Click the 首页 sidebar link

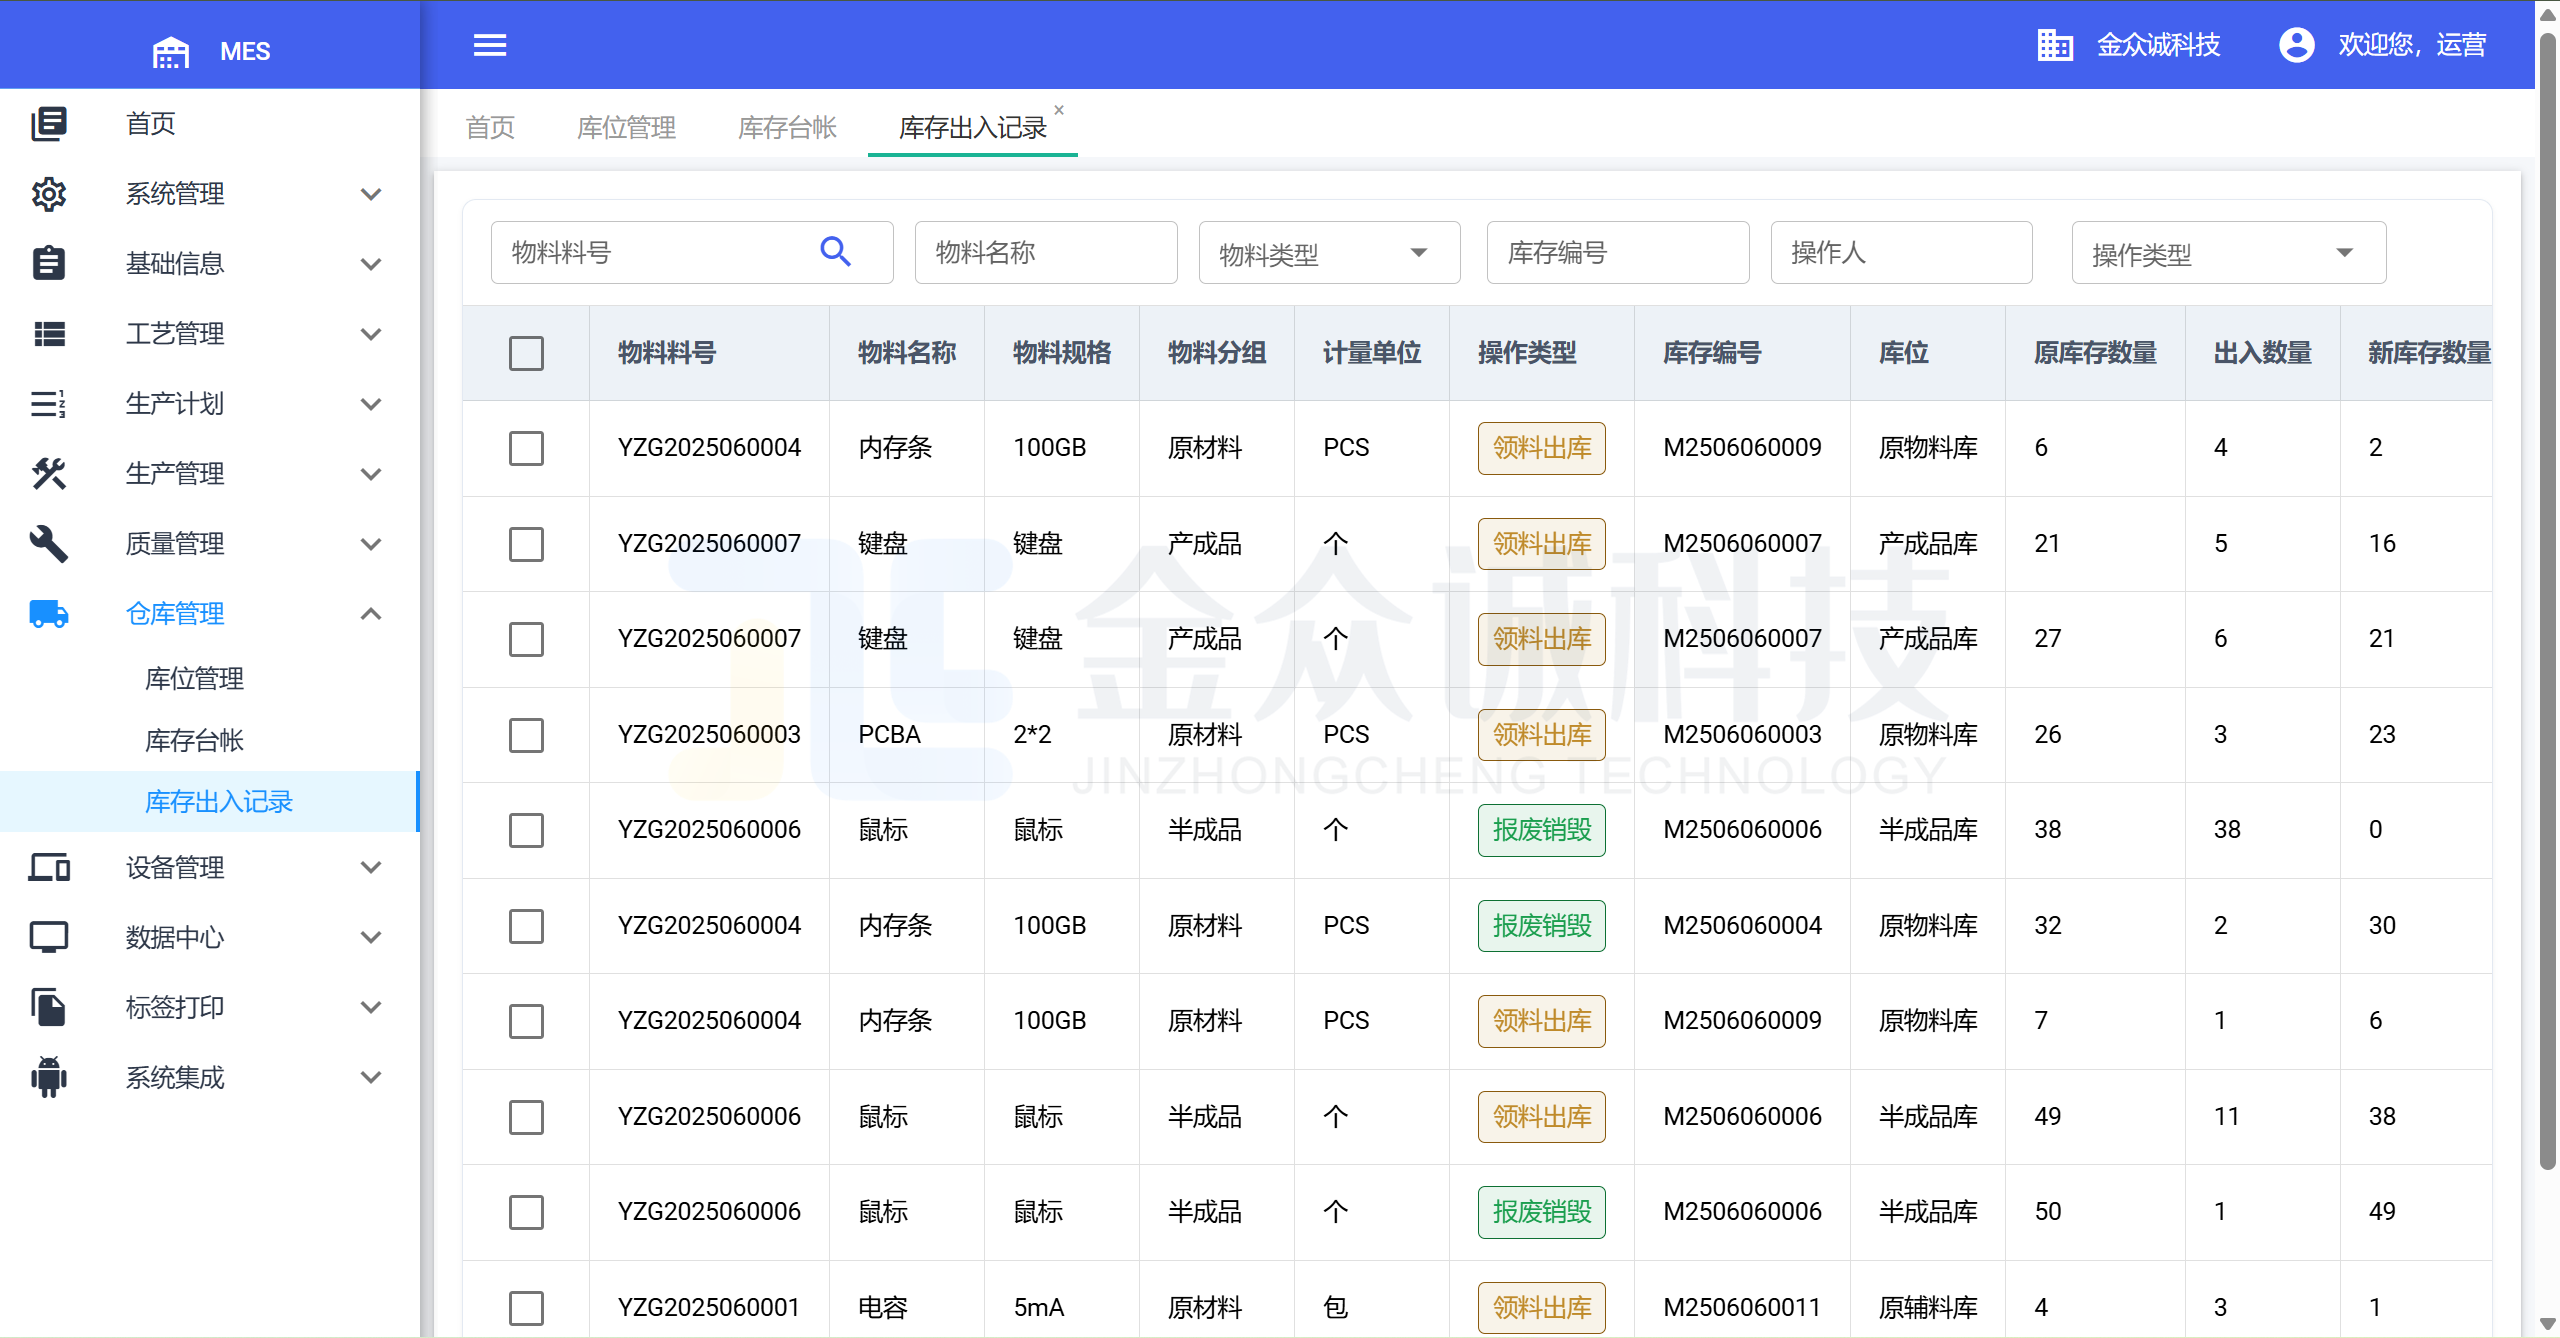click(x=151, y=124)
